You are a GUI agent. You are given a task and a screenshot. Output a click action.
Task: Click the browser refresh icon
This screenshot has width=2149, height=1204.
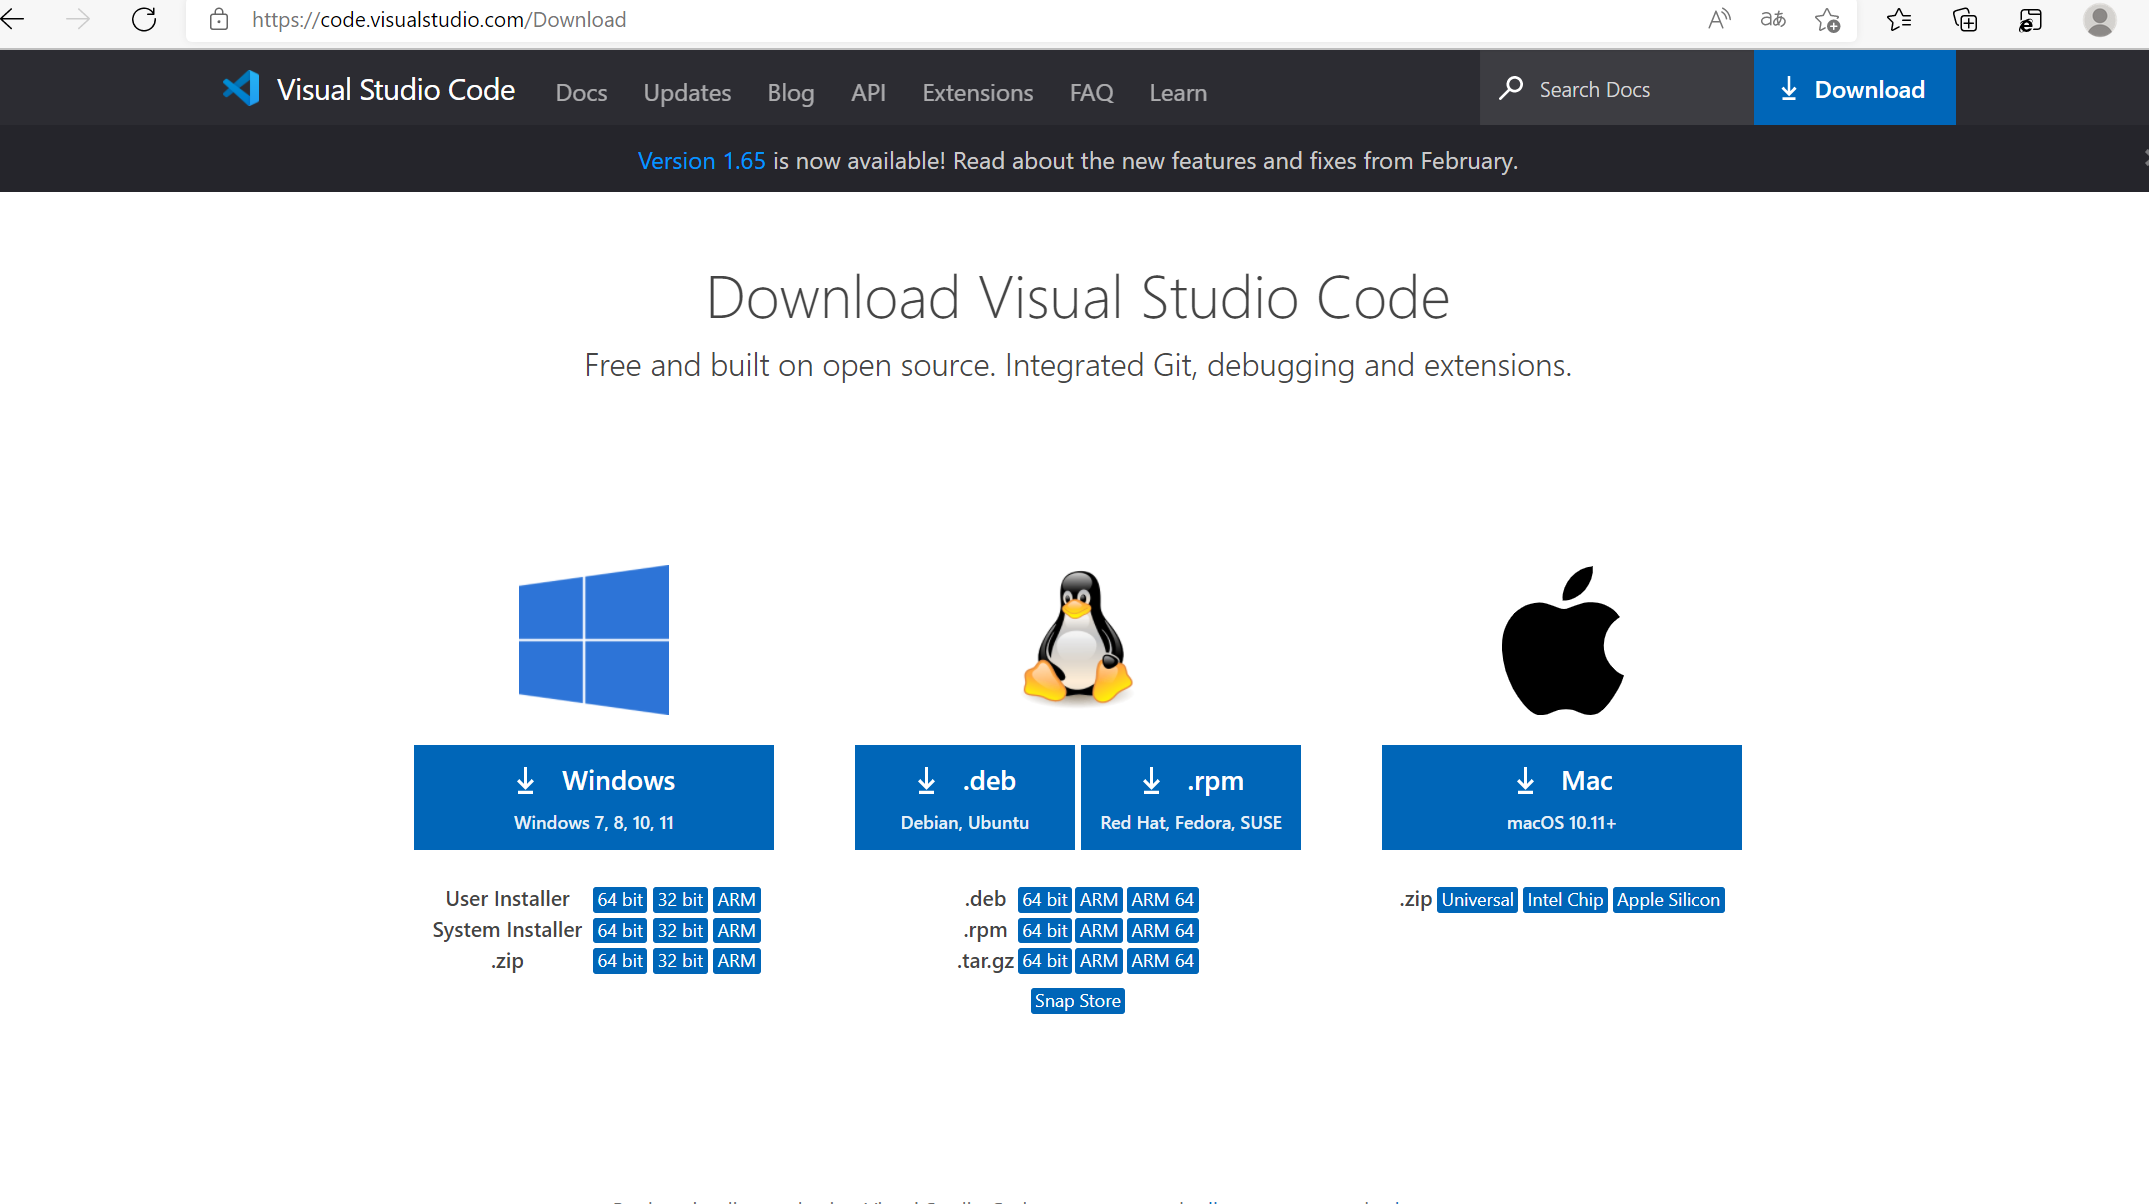click(x=144, y=19)
